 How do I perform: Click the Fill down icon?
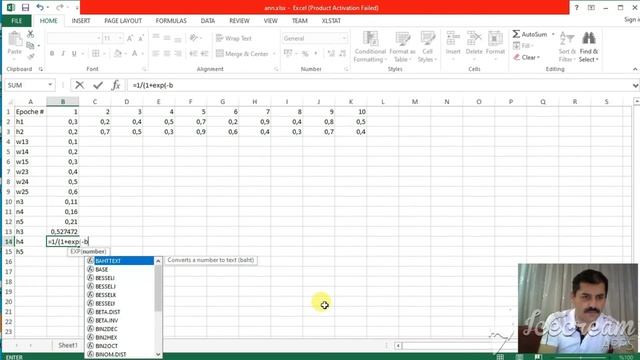pos(517,46)
